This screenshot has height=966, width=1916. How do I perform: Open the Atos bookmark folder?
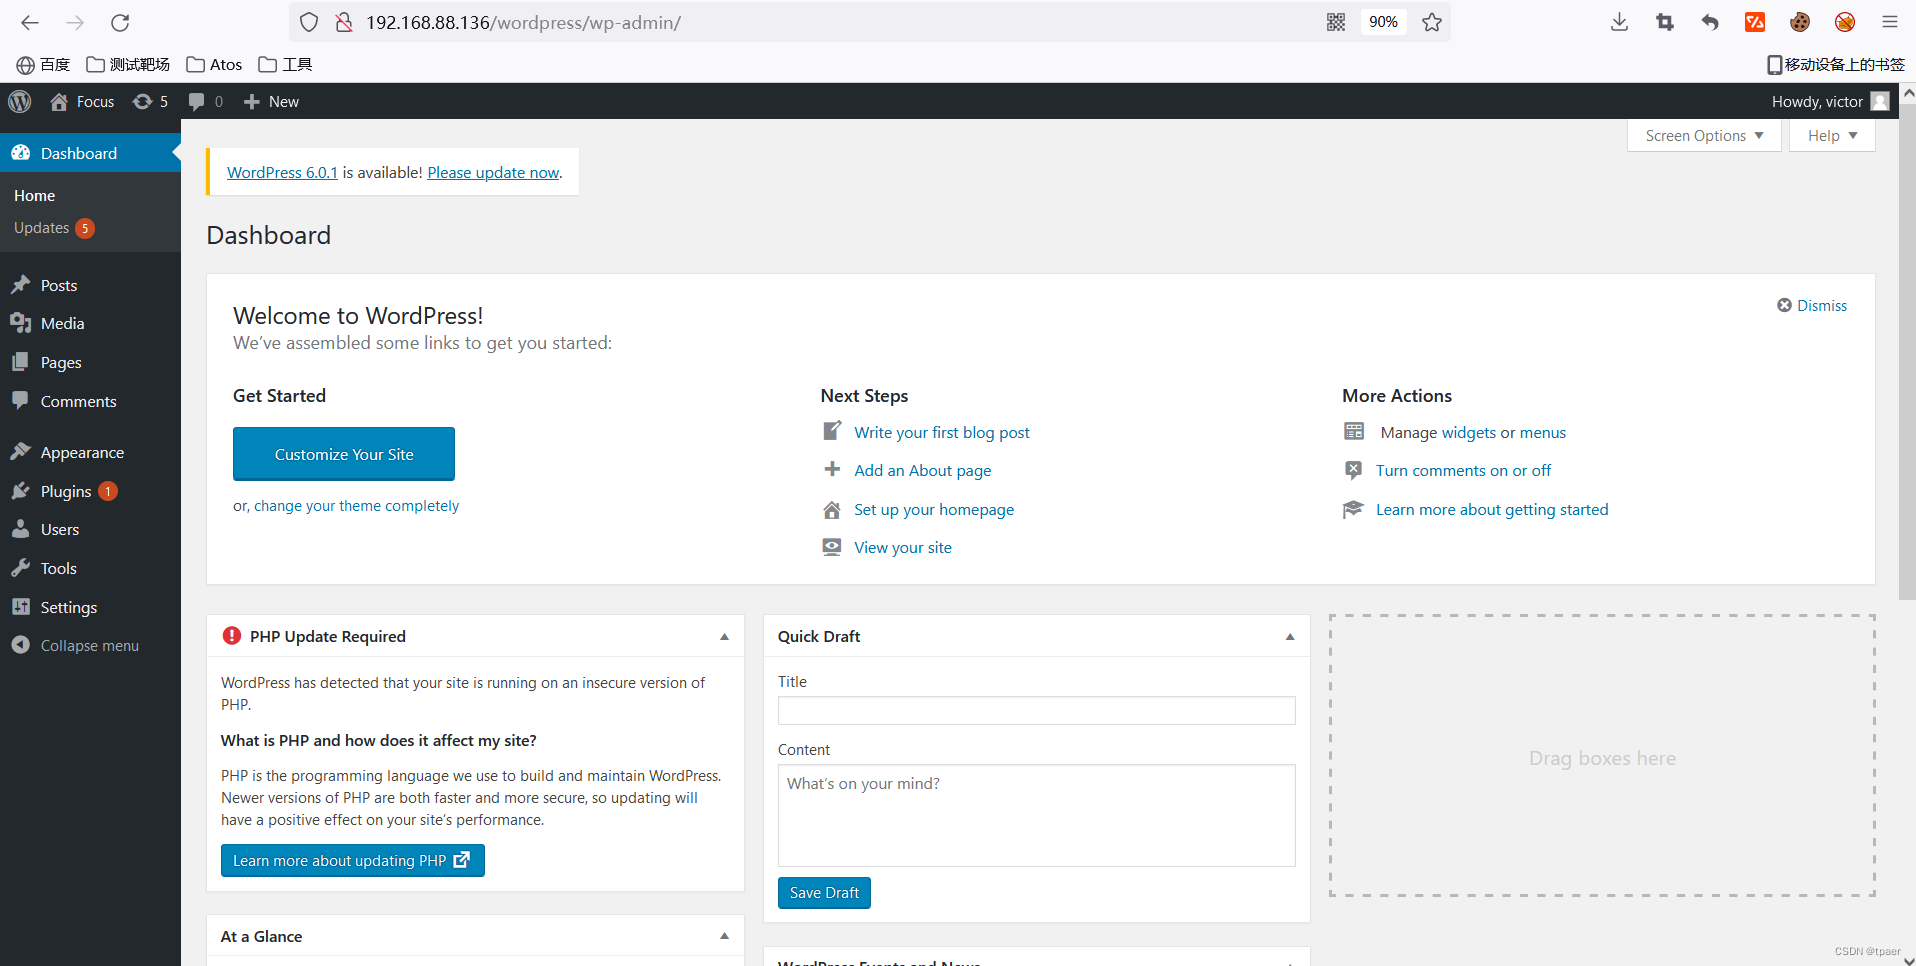[214, 64]
